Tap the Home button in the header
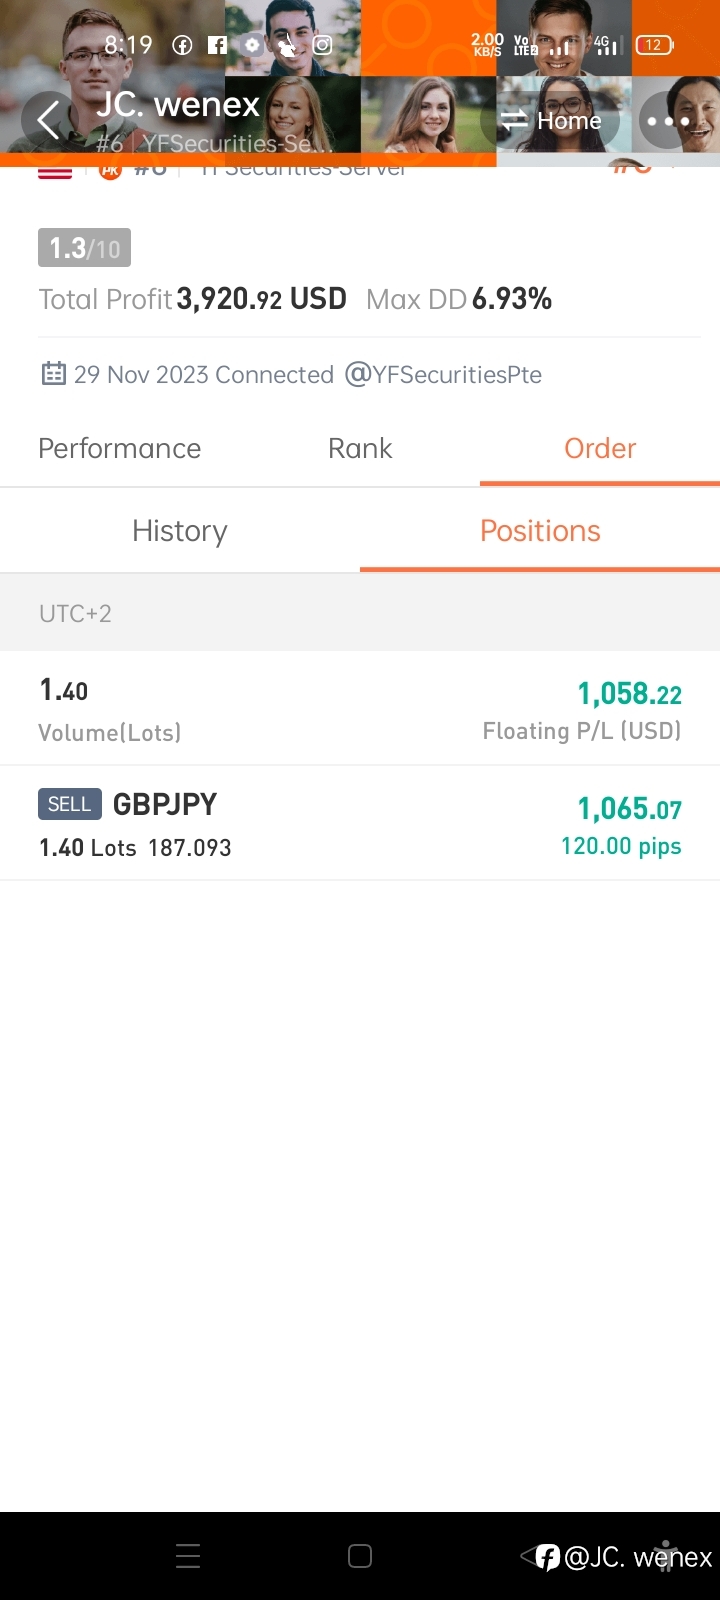 [553, 121]
